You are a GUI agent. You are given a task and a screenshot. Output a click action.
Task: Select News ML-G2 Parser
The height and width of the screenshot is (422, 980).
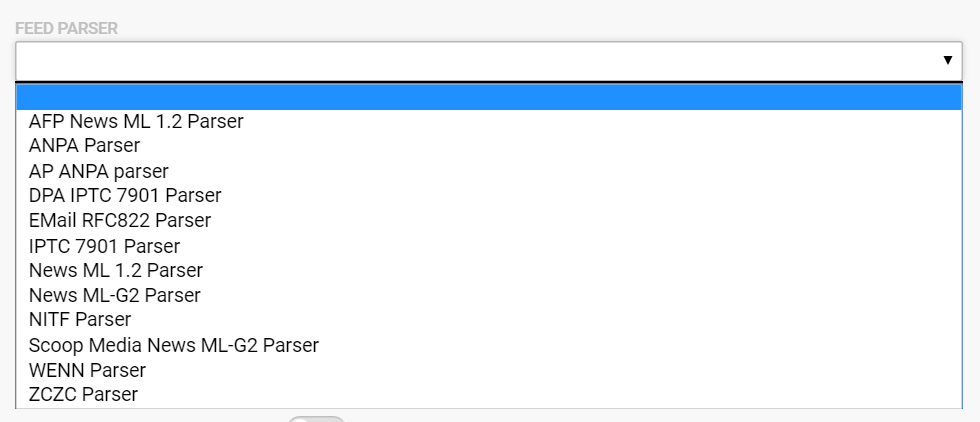pyautogui.click(x=115, y=295)
